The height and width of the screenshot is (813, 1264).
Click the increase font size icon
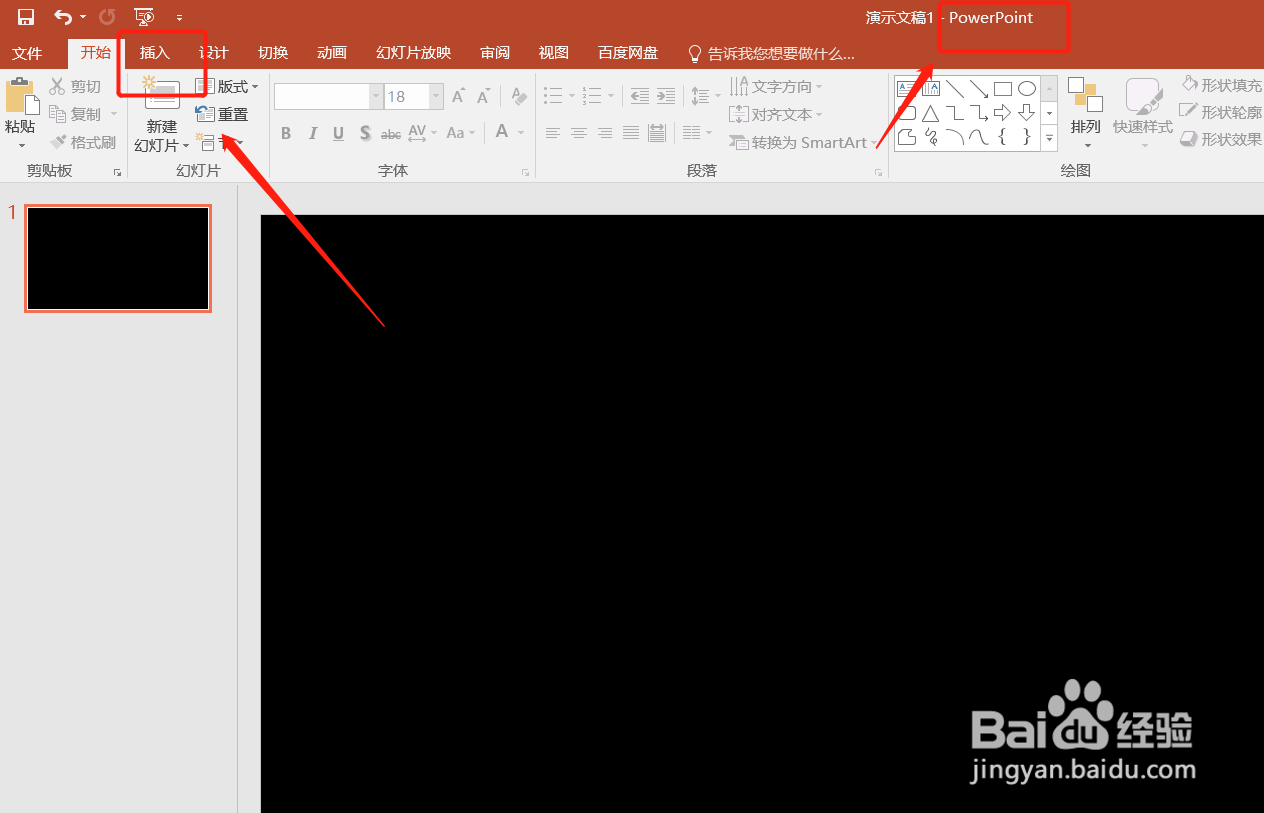(458, 97)
